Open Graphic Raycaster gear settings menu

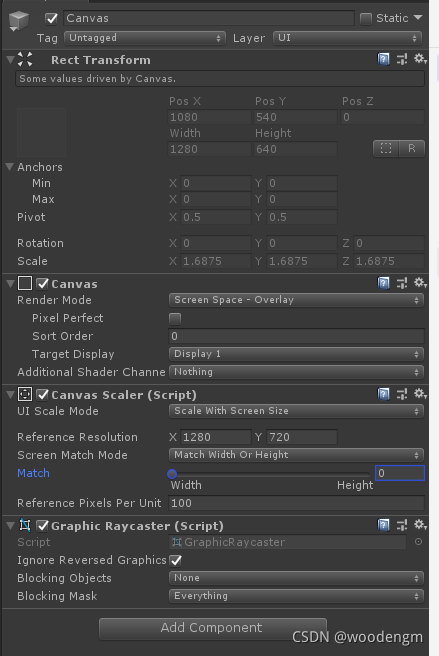click(x=420, y=525)
